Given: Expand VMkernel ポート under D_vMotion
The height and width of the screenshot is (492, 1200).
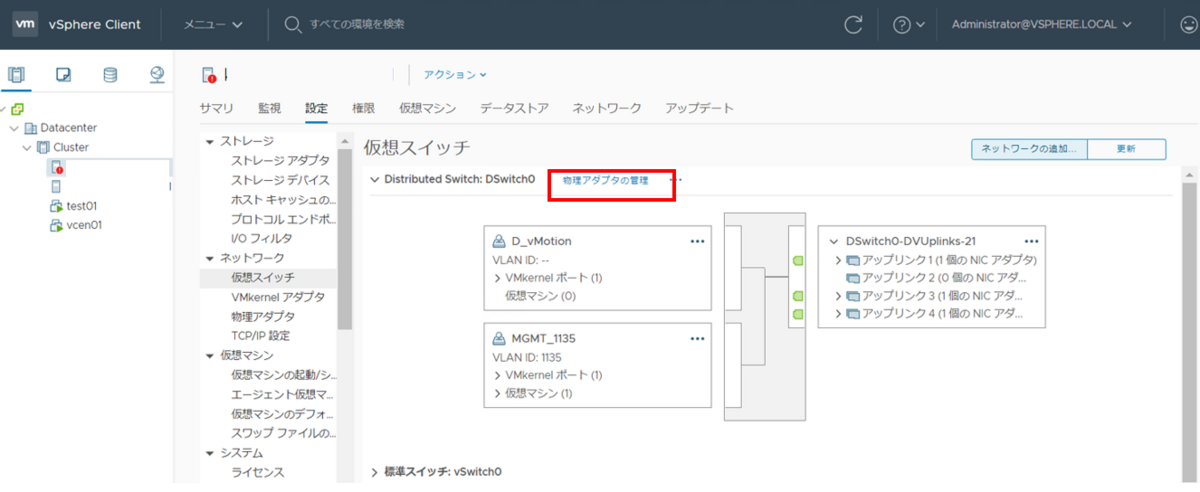Looking at the screenshot, I should point(498,278).
